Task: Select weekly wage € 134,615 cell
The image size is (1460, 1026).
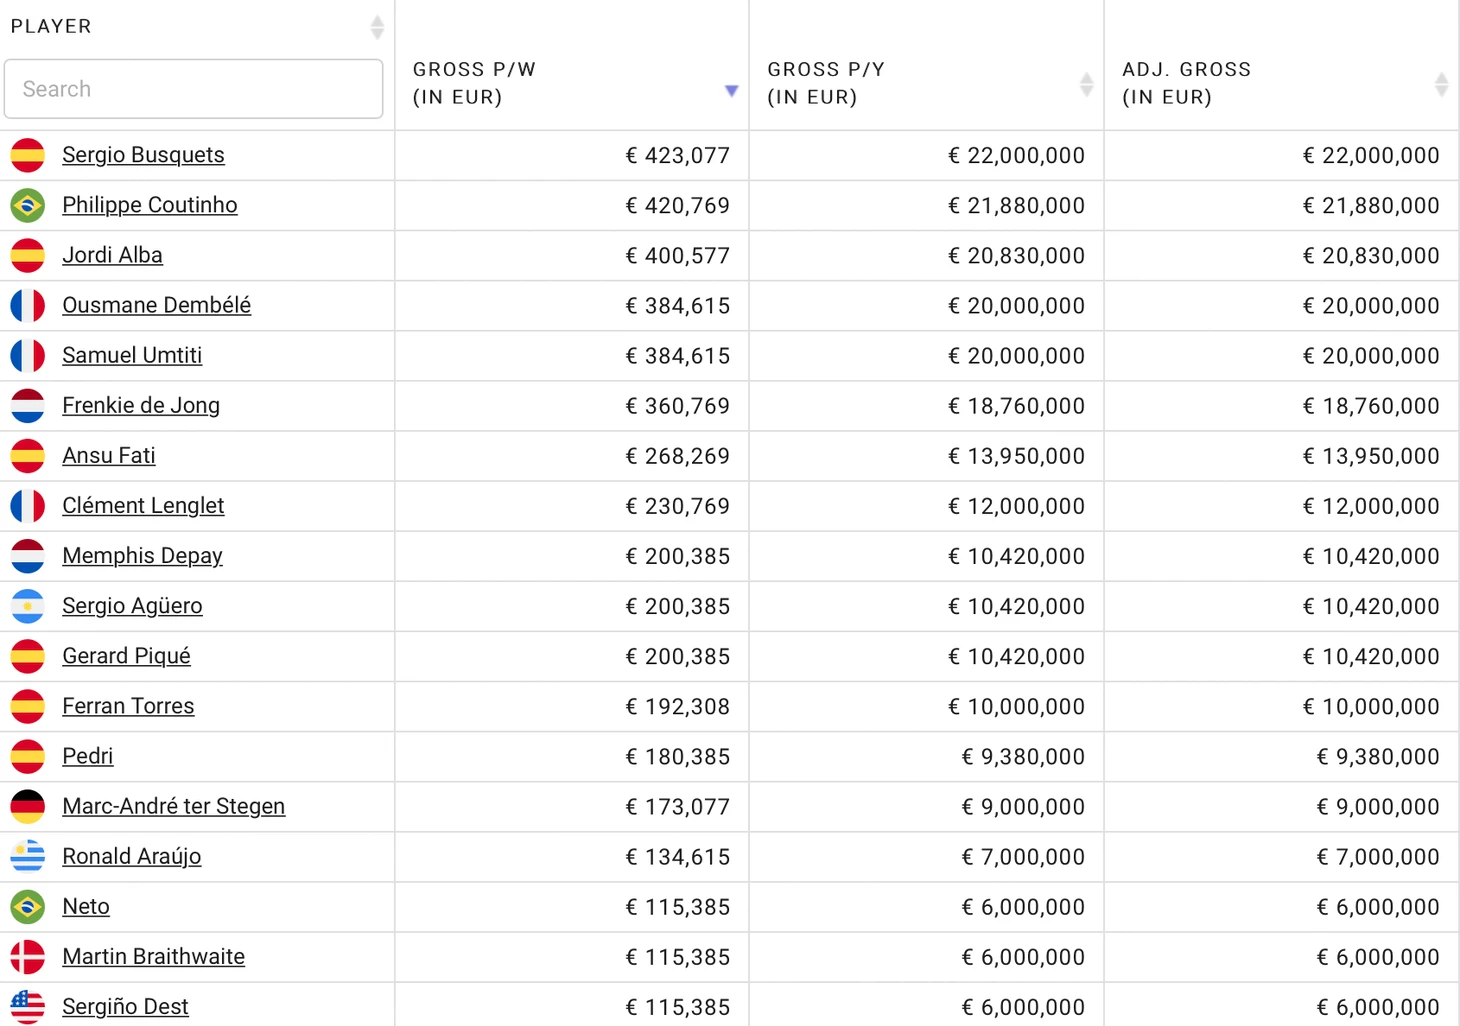Action: point(572,856)
